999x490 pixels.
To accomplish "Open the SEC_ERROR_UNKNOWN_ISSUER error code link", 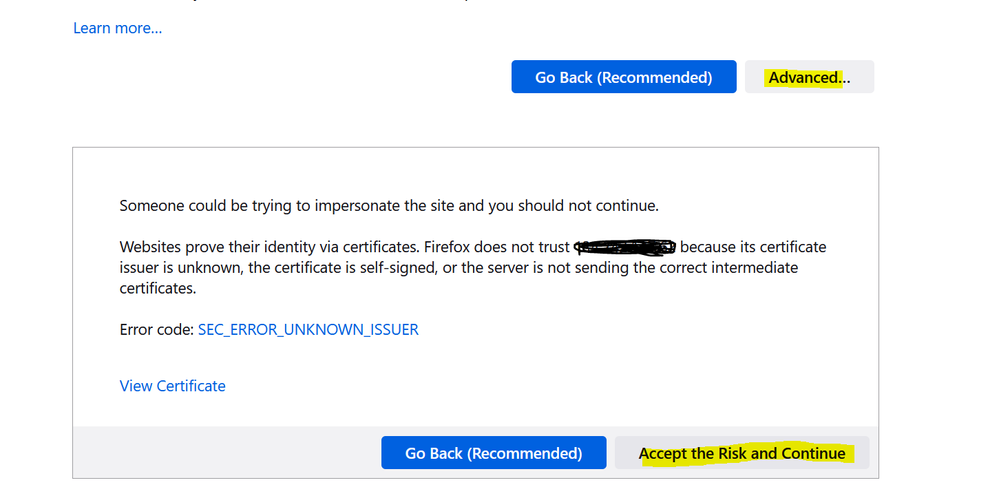I will [308, 329].
